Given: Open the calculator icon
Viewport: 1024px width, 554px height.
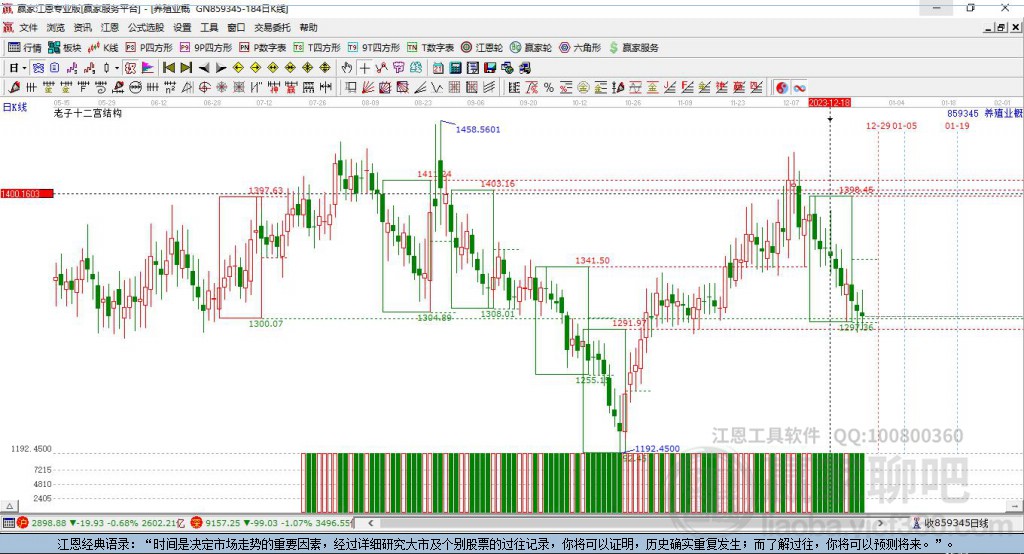Looking at the screenshot, I should tap(455, 67).
